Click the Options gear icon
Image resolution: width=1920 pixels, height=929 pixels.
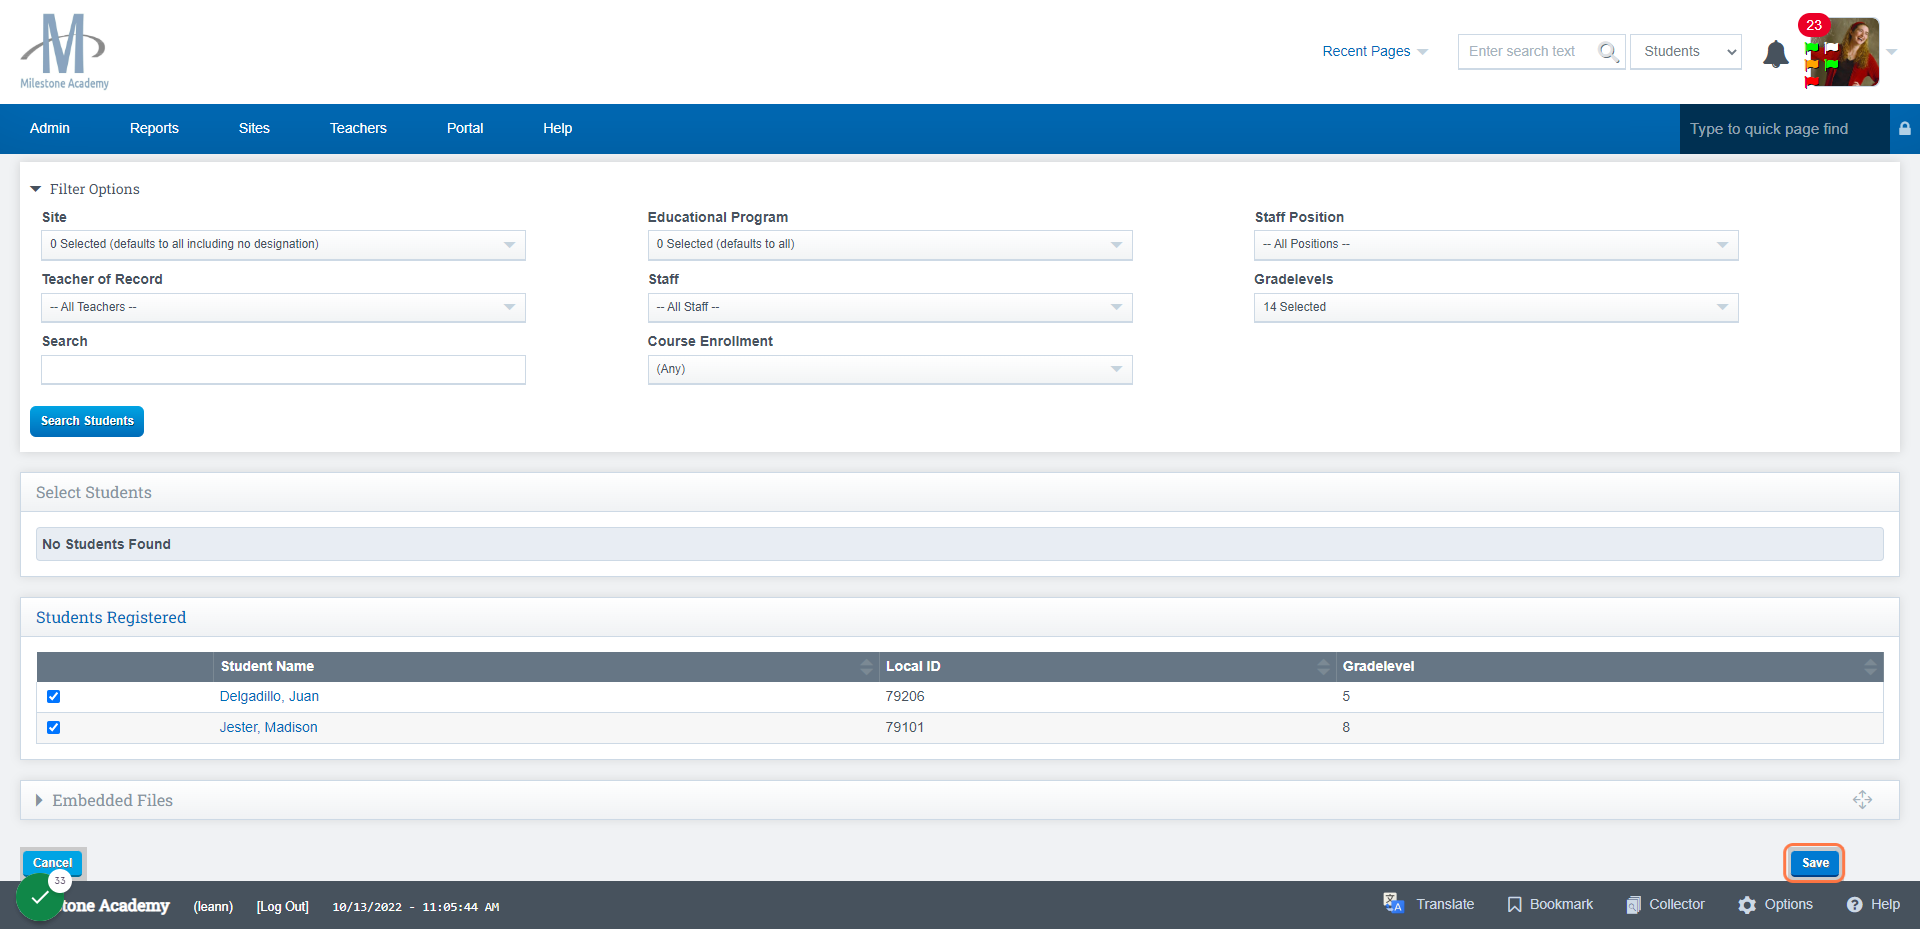click(x=1747, y=905)
